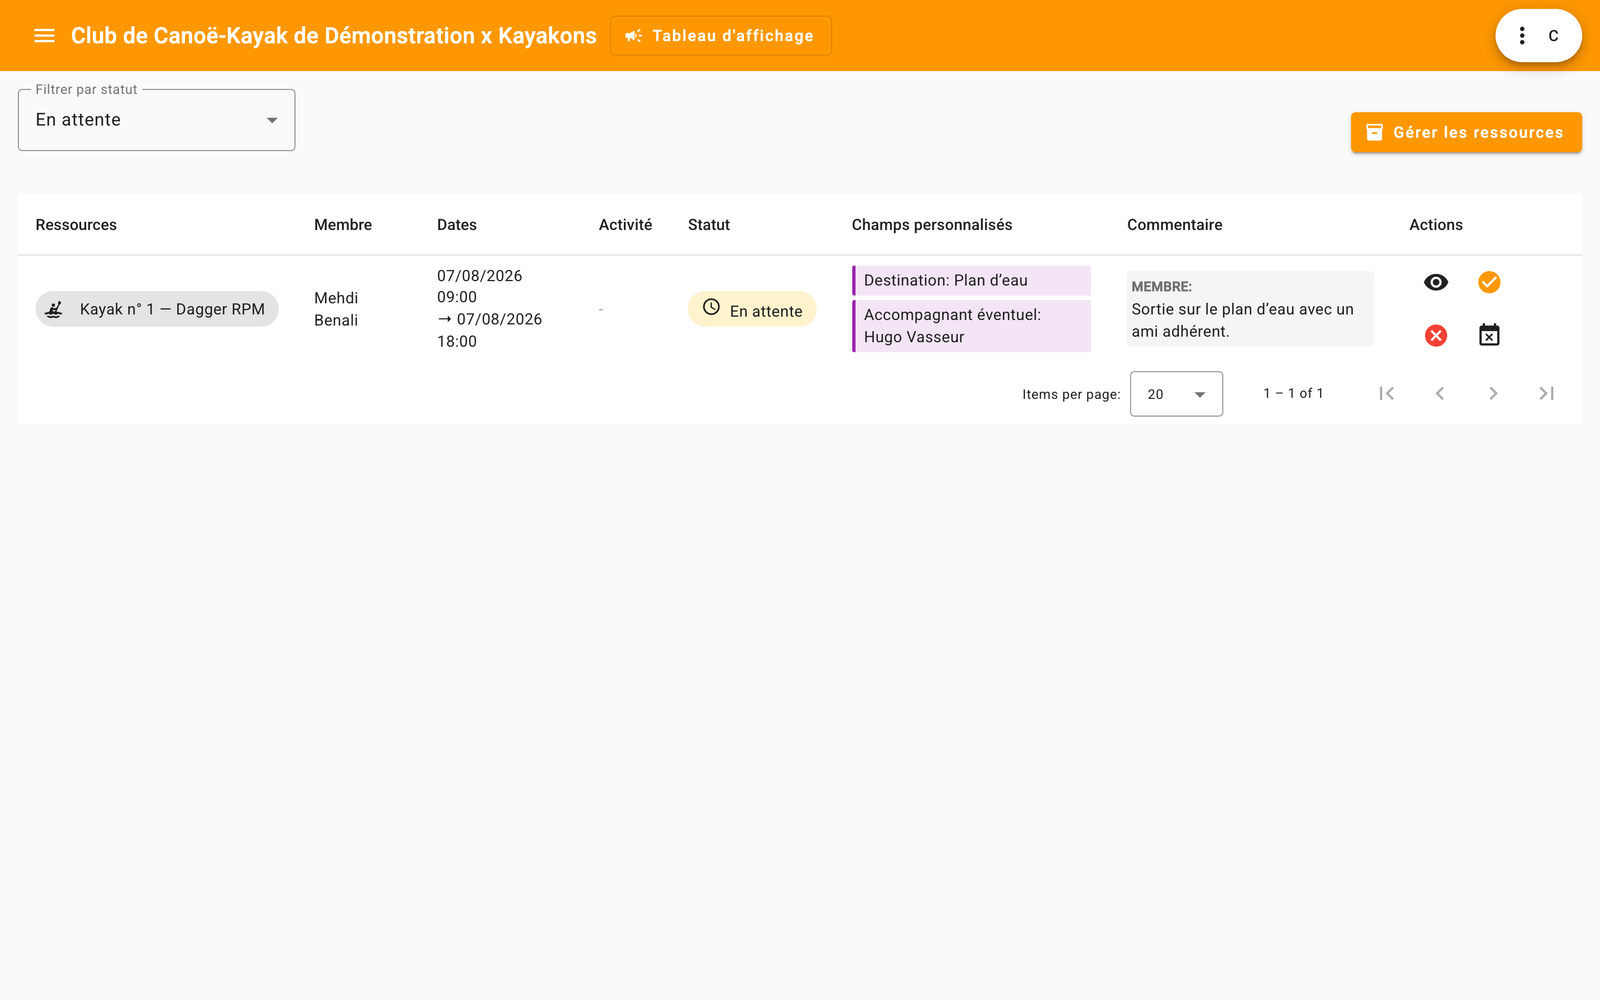Click the Statut column header

coord(709,225)
